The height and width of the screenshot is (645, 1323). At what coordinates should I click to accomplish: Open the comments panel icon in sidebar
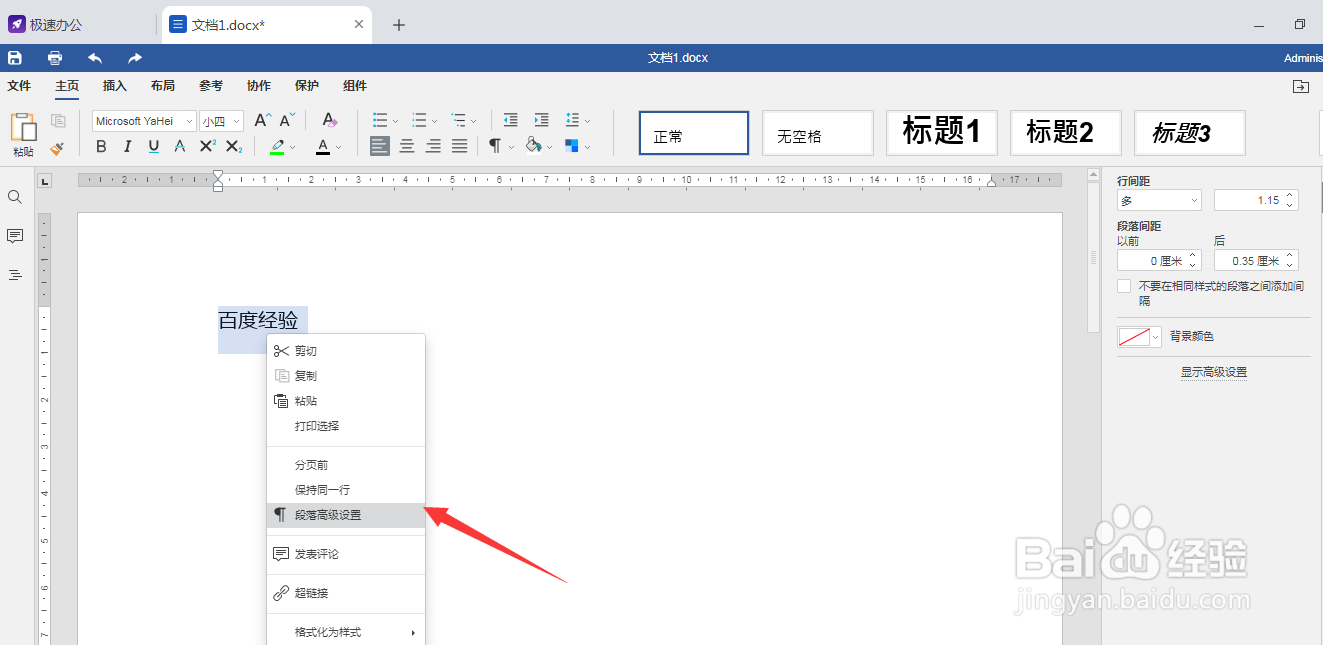point(15,236)
